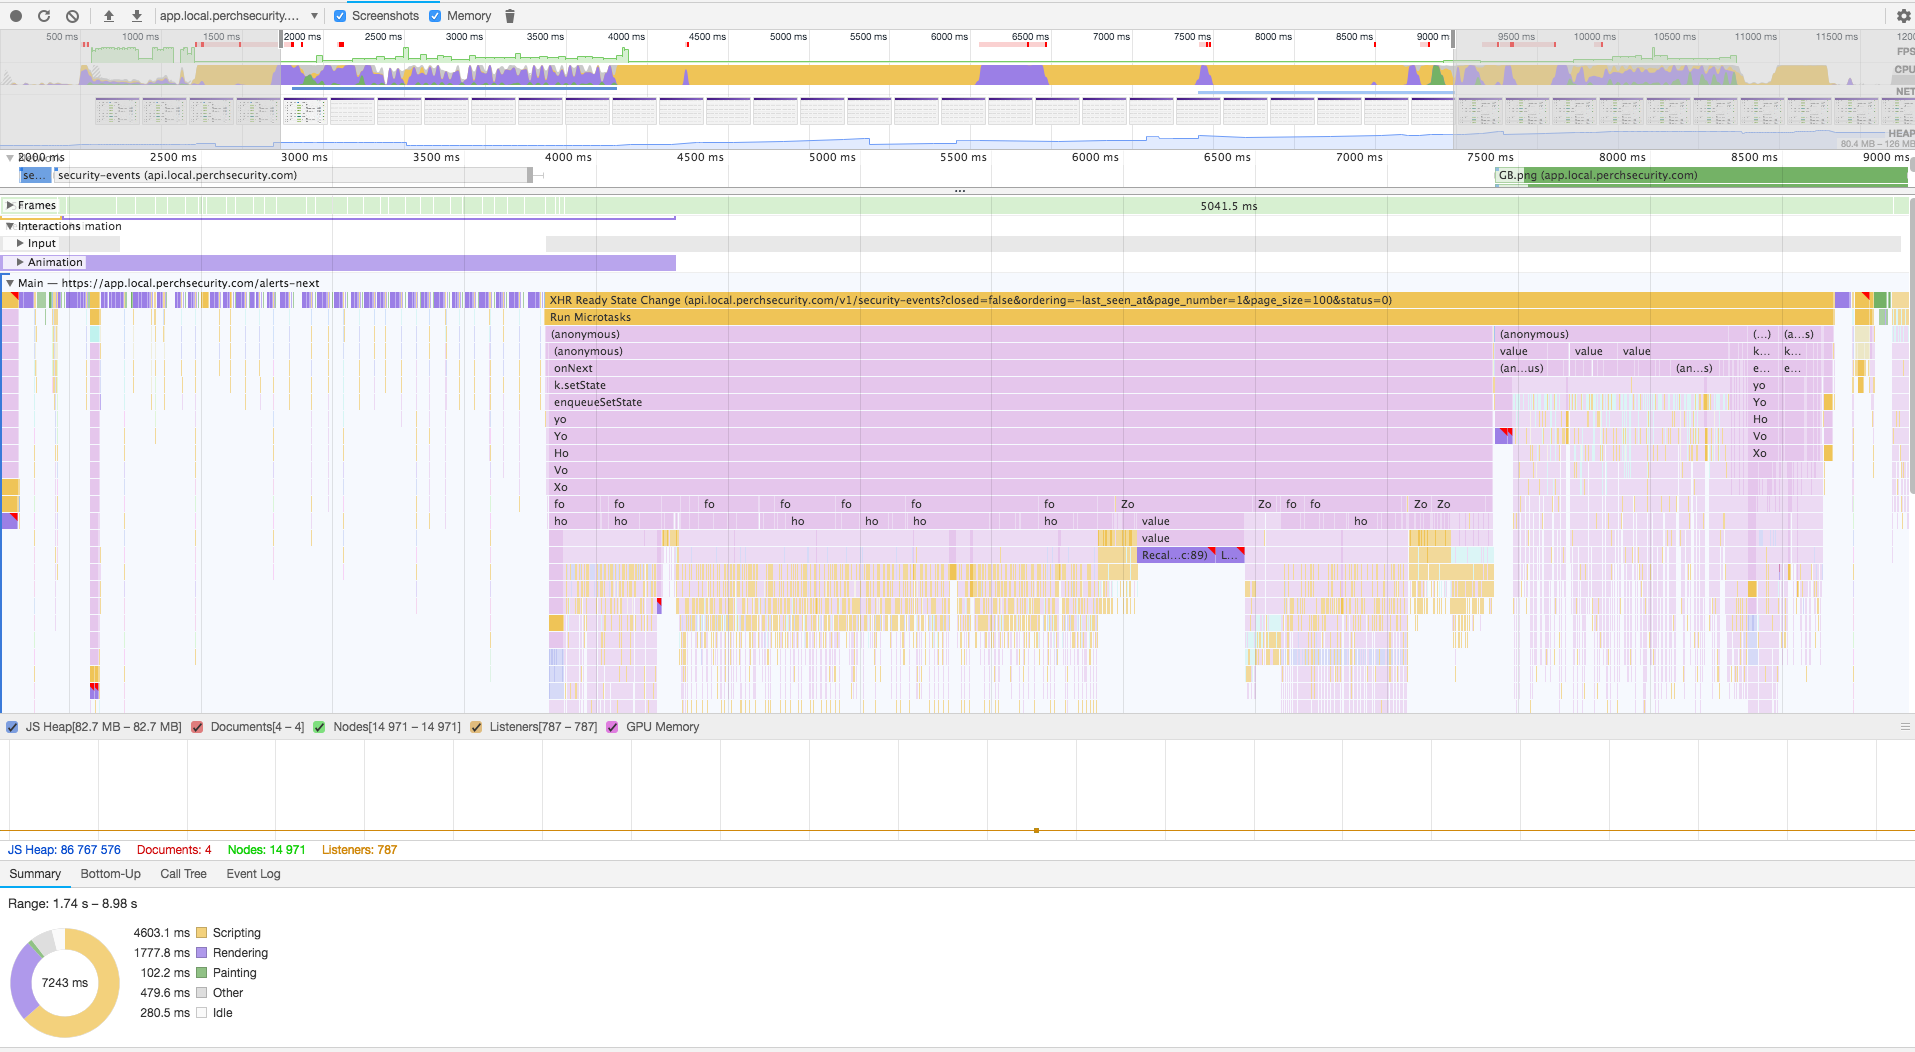
Task: Open capture settings with the gear icon
Action: pos(1903,16)
